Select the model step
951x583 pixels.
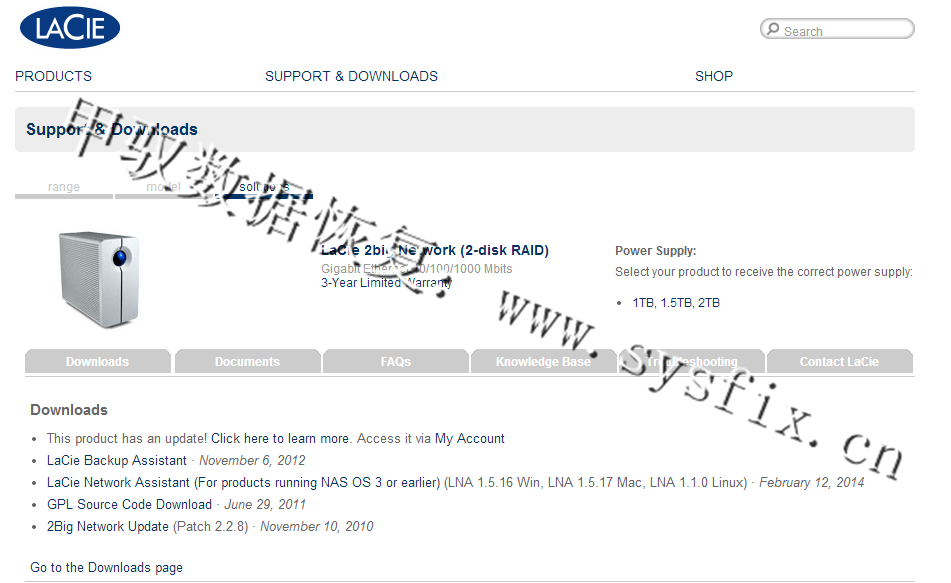point(163,187)
